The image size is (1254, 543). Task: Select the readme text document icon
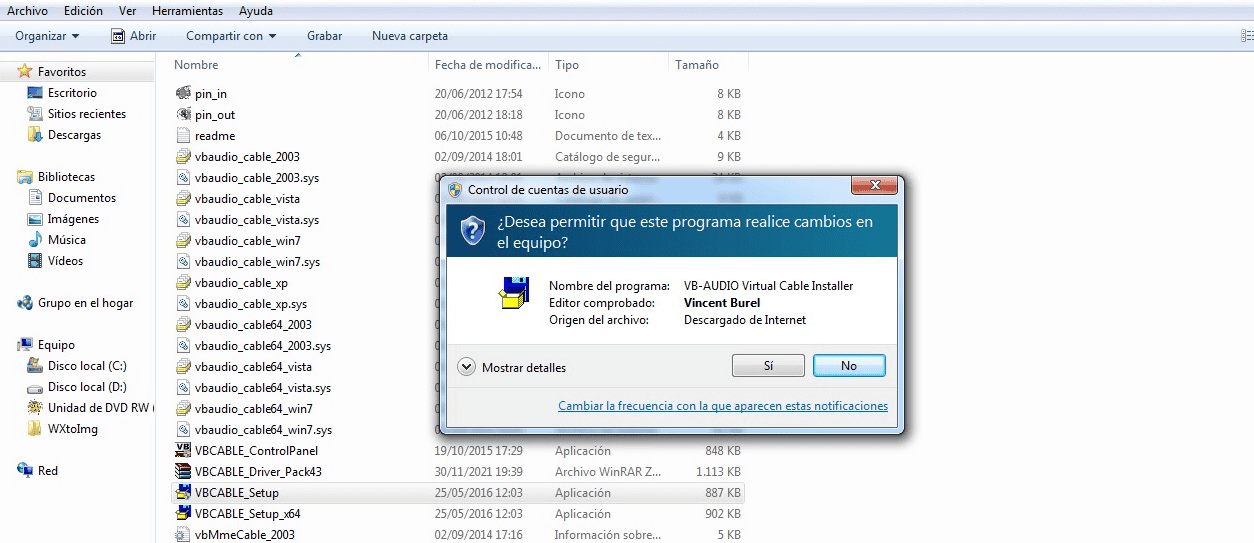(x=183, y=135)
